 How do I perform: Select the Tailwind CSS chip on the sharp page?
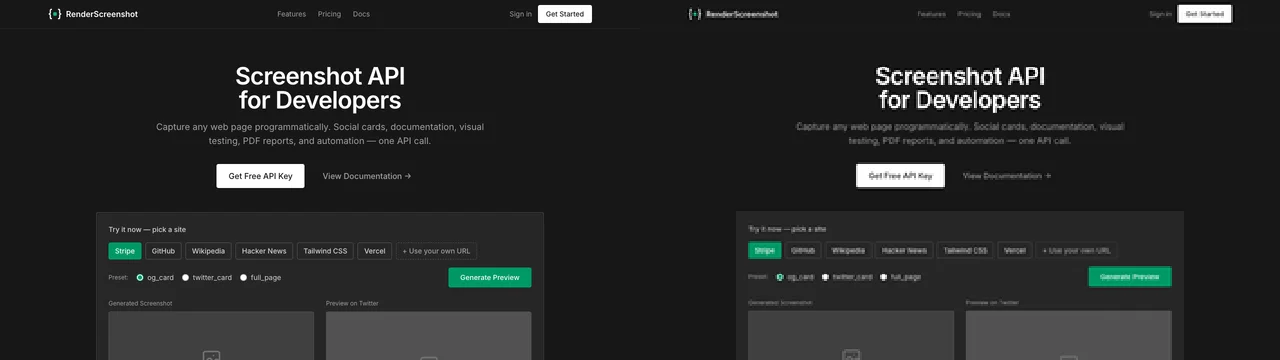(325, 251)
